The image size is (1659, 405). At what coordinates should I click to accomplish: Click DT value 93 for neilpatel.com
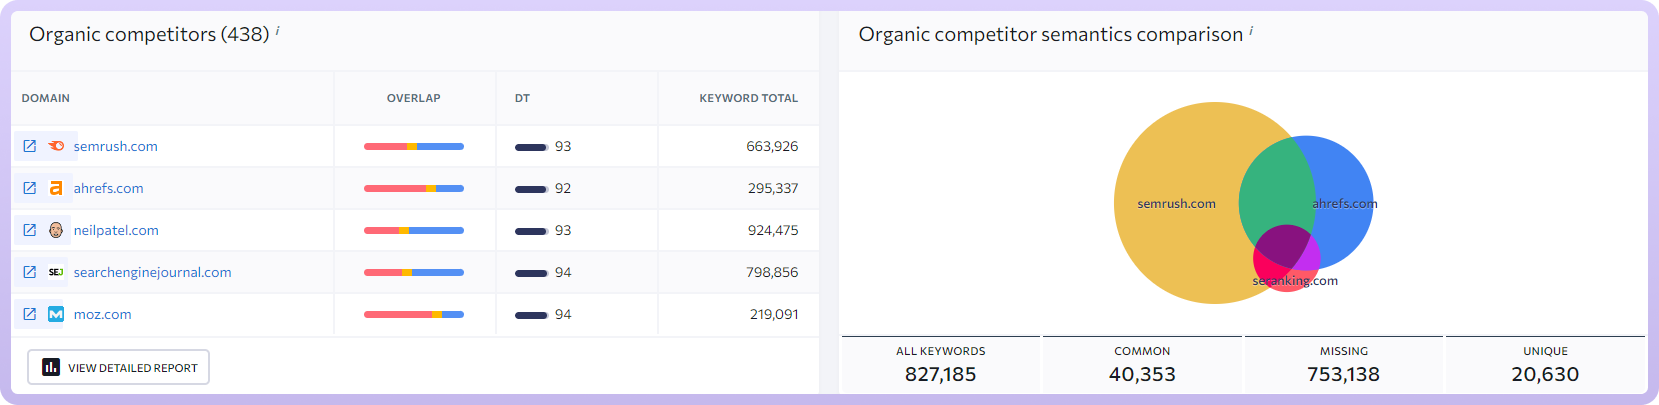[563, 230]
